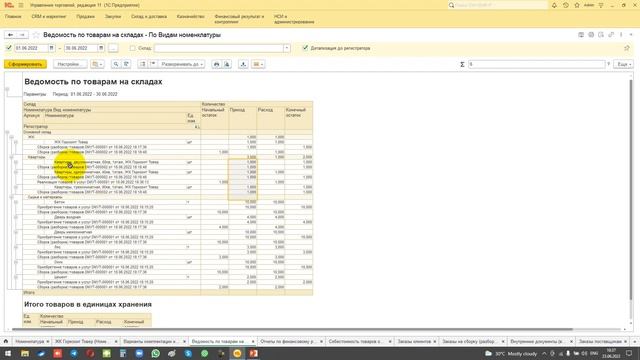640x360 pixels.
Task: Click the find-next icon beside magnifier
Action: click(126, 64)
